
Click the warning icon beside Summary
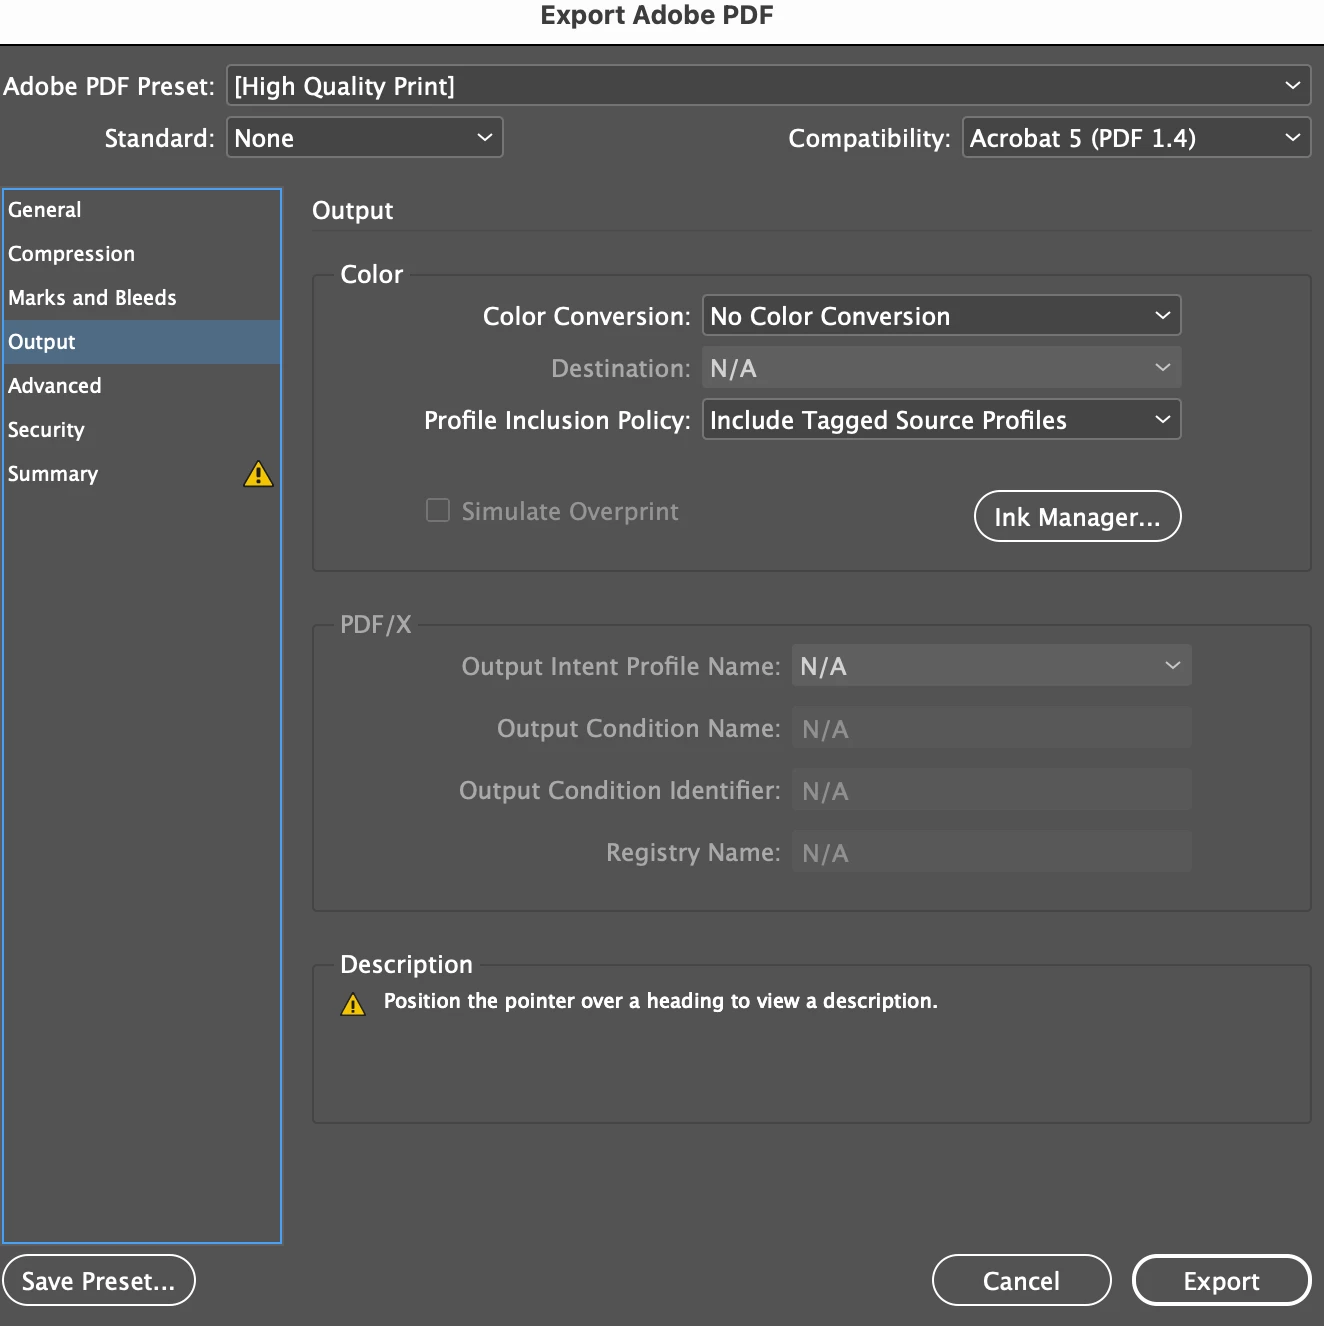tap(258, 474)
